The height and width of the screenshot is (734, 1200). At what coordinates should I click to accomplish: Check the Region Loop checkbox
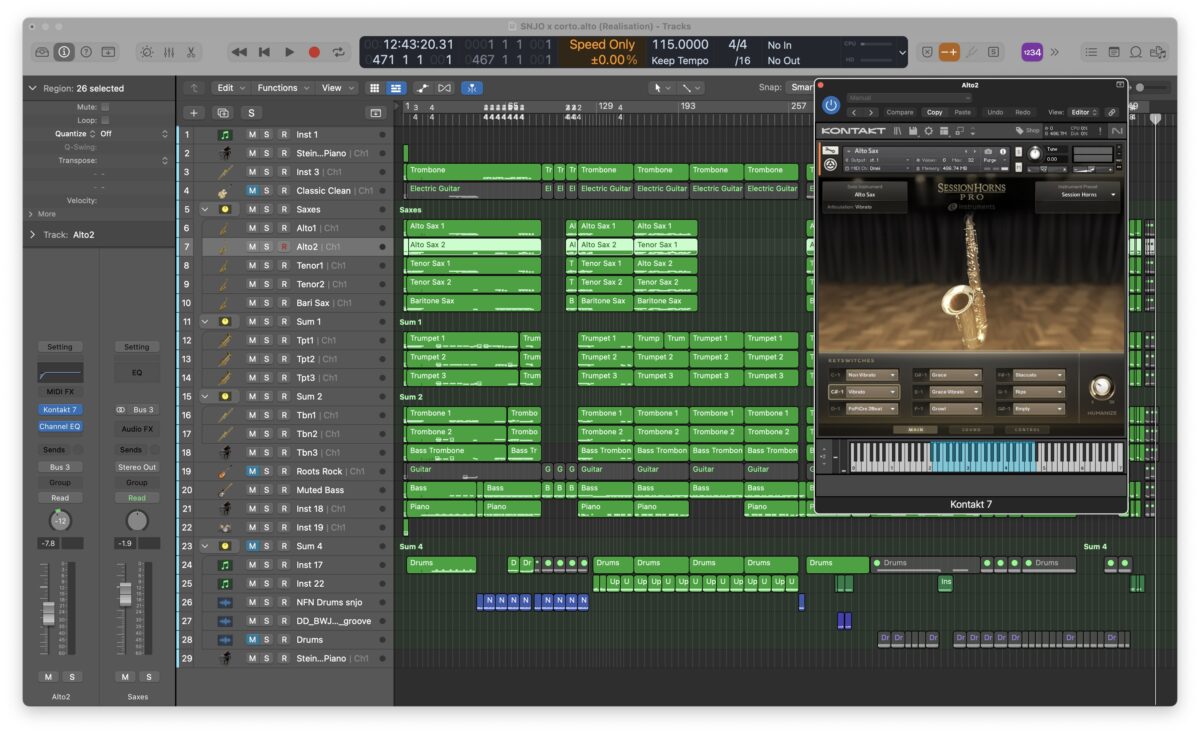point(105,119)
